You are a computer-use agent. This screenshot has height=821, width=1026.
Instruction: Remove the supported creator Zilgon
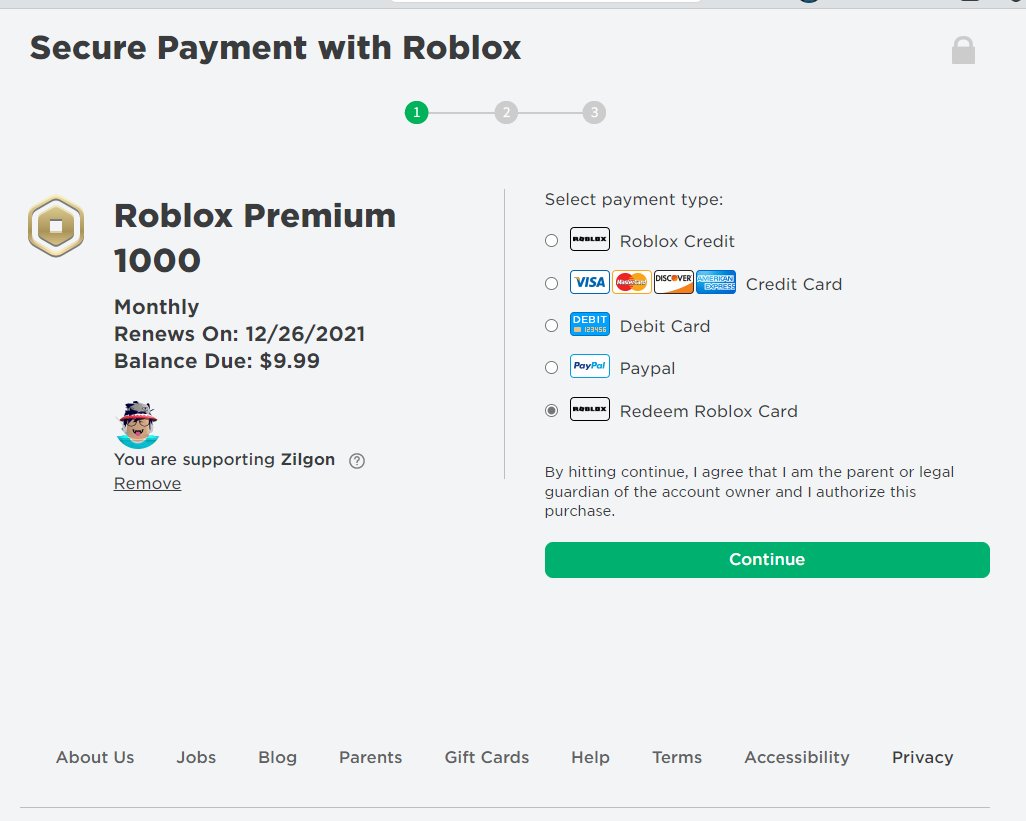[x=147, y=484]
